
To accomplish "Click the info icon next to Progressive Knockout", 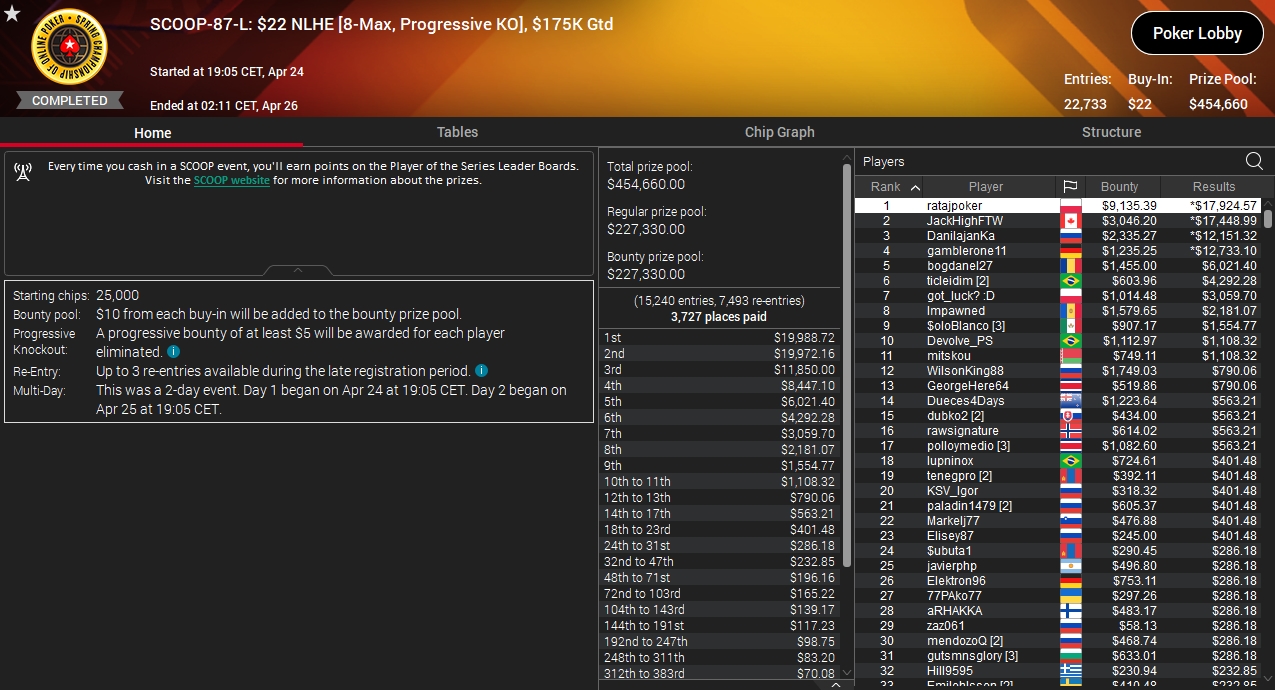I will click(173, 352).
